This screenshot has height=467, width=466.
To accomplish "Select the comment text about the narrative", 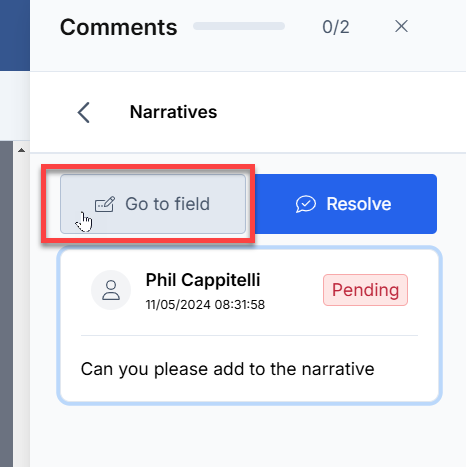I will (228, 369).
